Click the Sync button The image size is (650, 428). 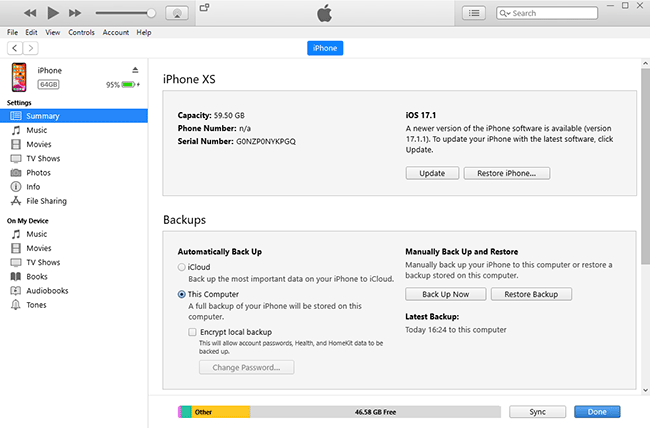coord(537,412)
